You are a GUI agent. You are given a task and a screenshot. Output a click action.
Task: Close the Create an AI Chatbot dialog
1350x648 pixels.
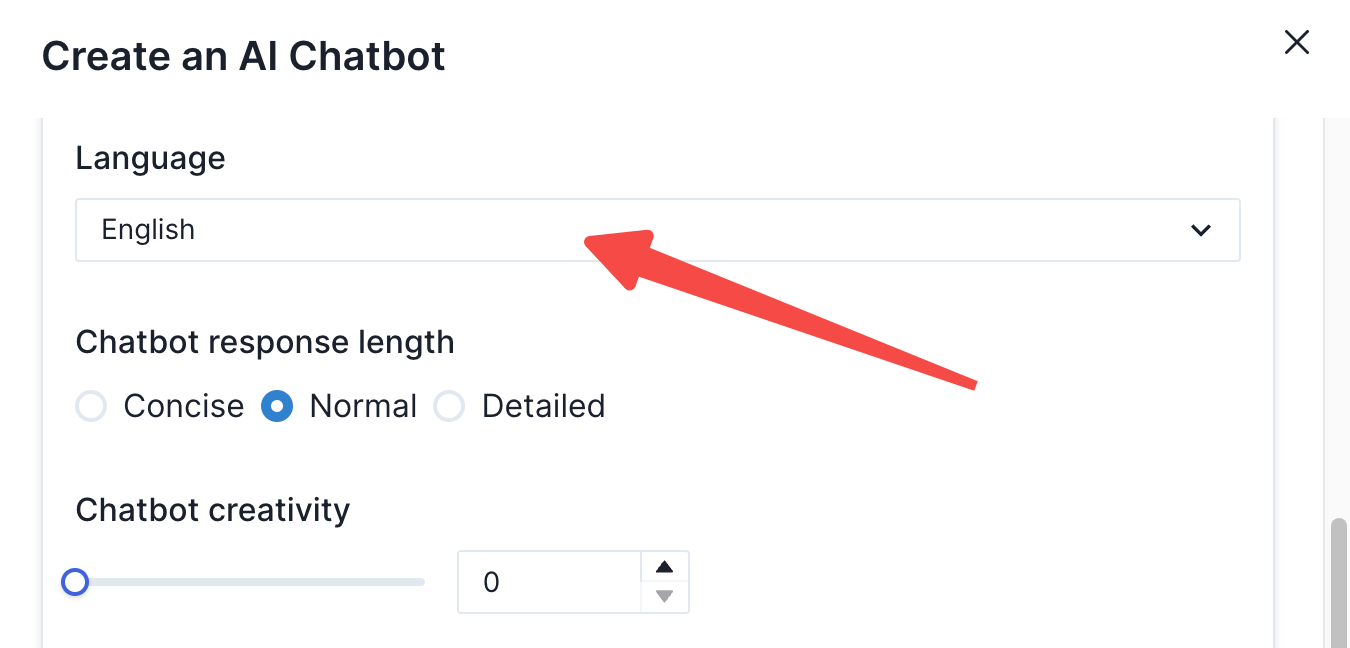(x=1296, y=42)
